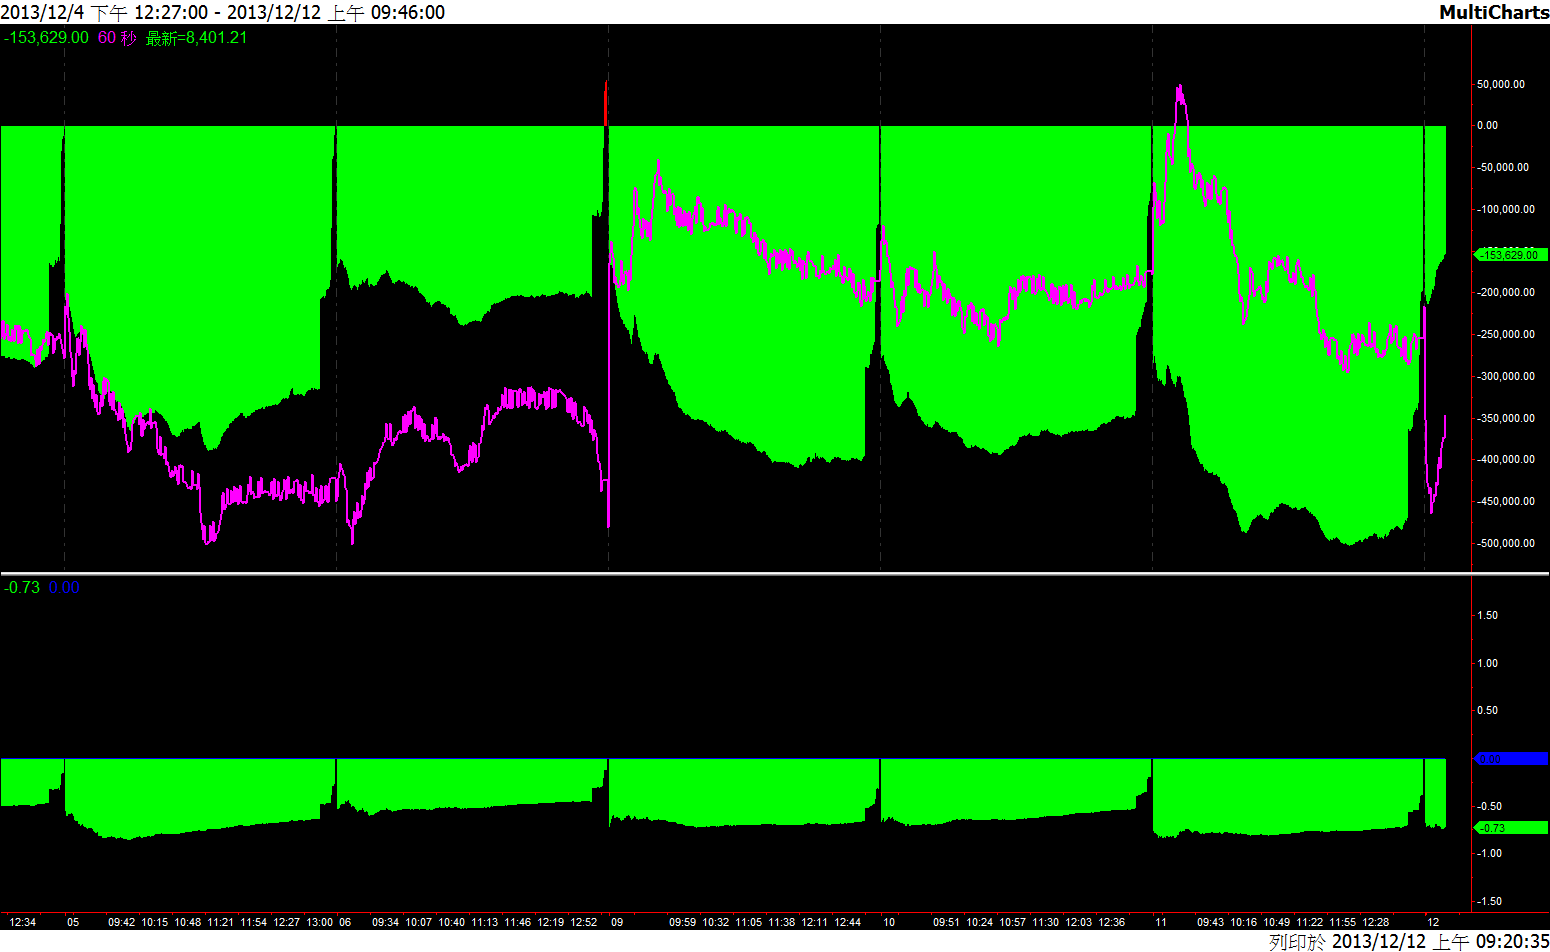Click the magenta '60 秒' resolution label
1550x952 pixels.
[x=117, y=38]
